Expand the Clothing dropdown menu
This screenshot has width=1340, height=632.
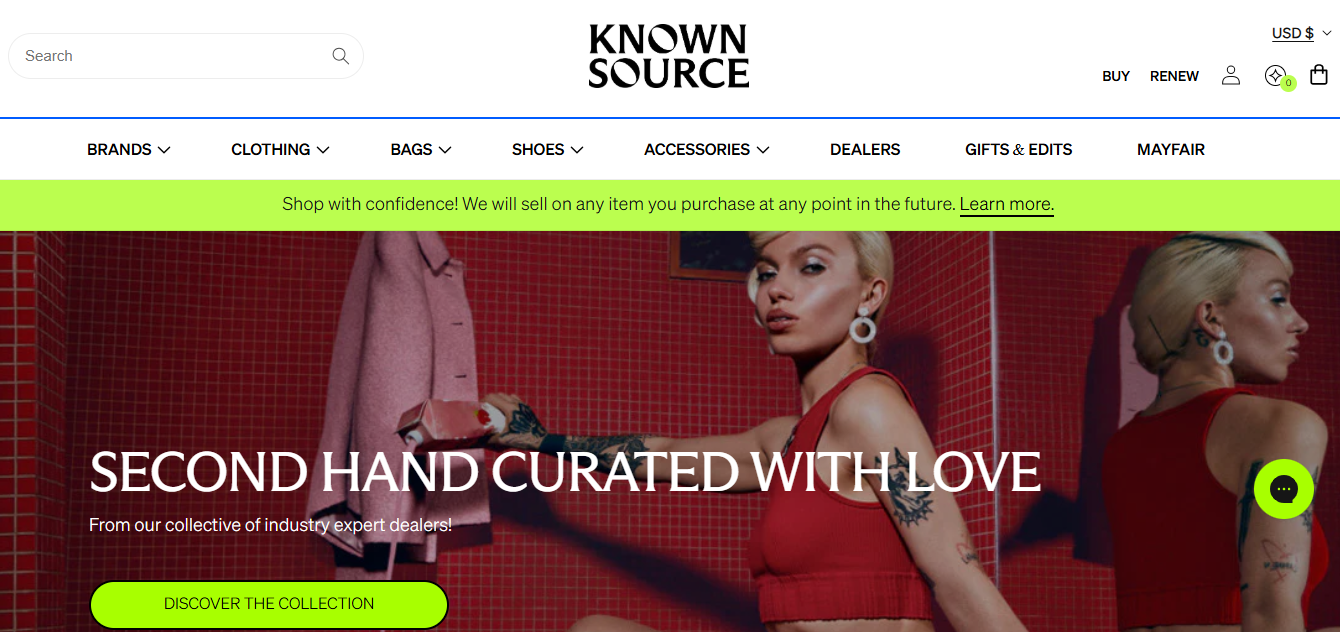pos(280,150)
